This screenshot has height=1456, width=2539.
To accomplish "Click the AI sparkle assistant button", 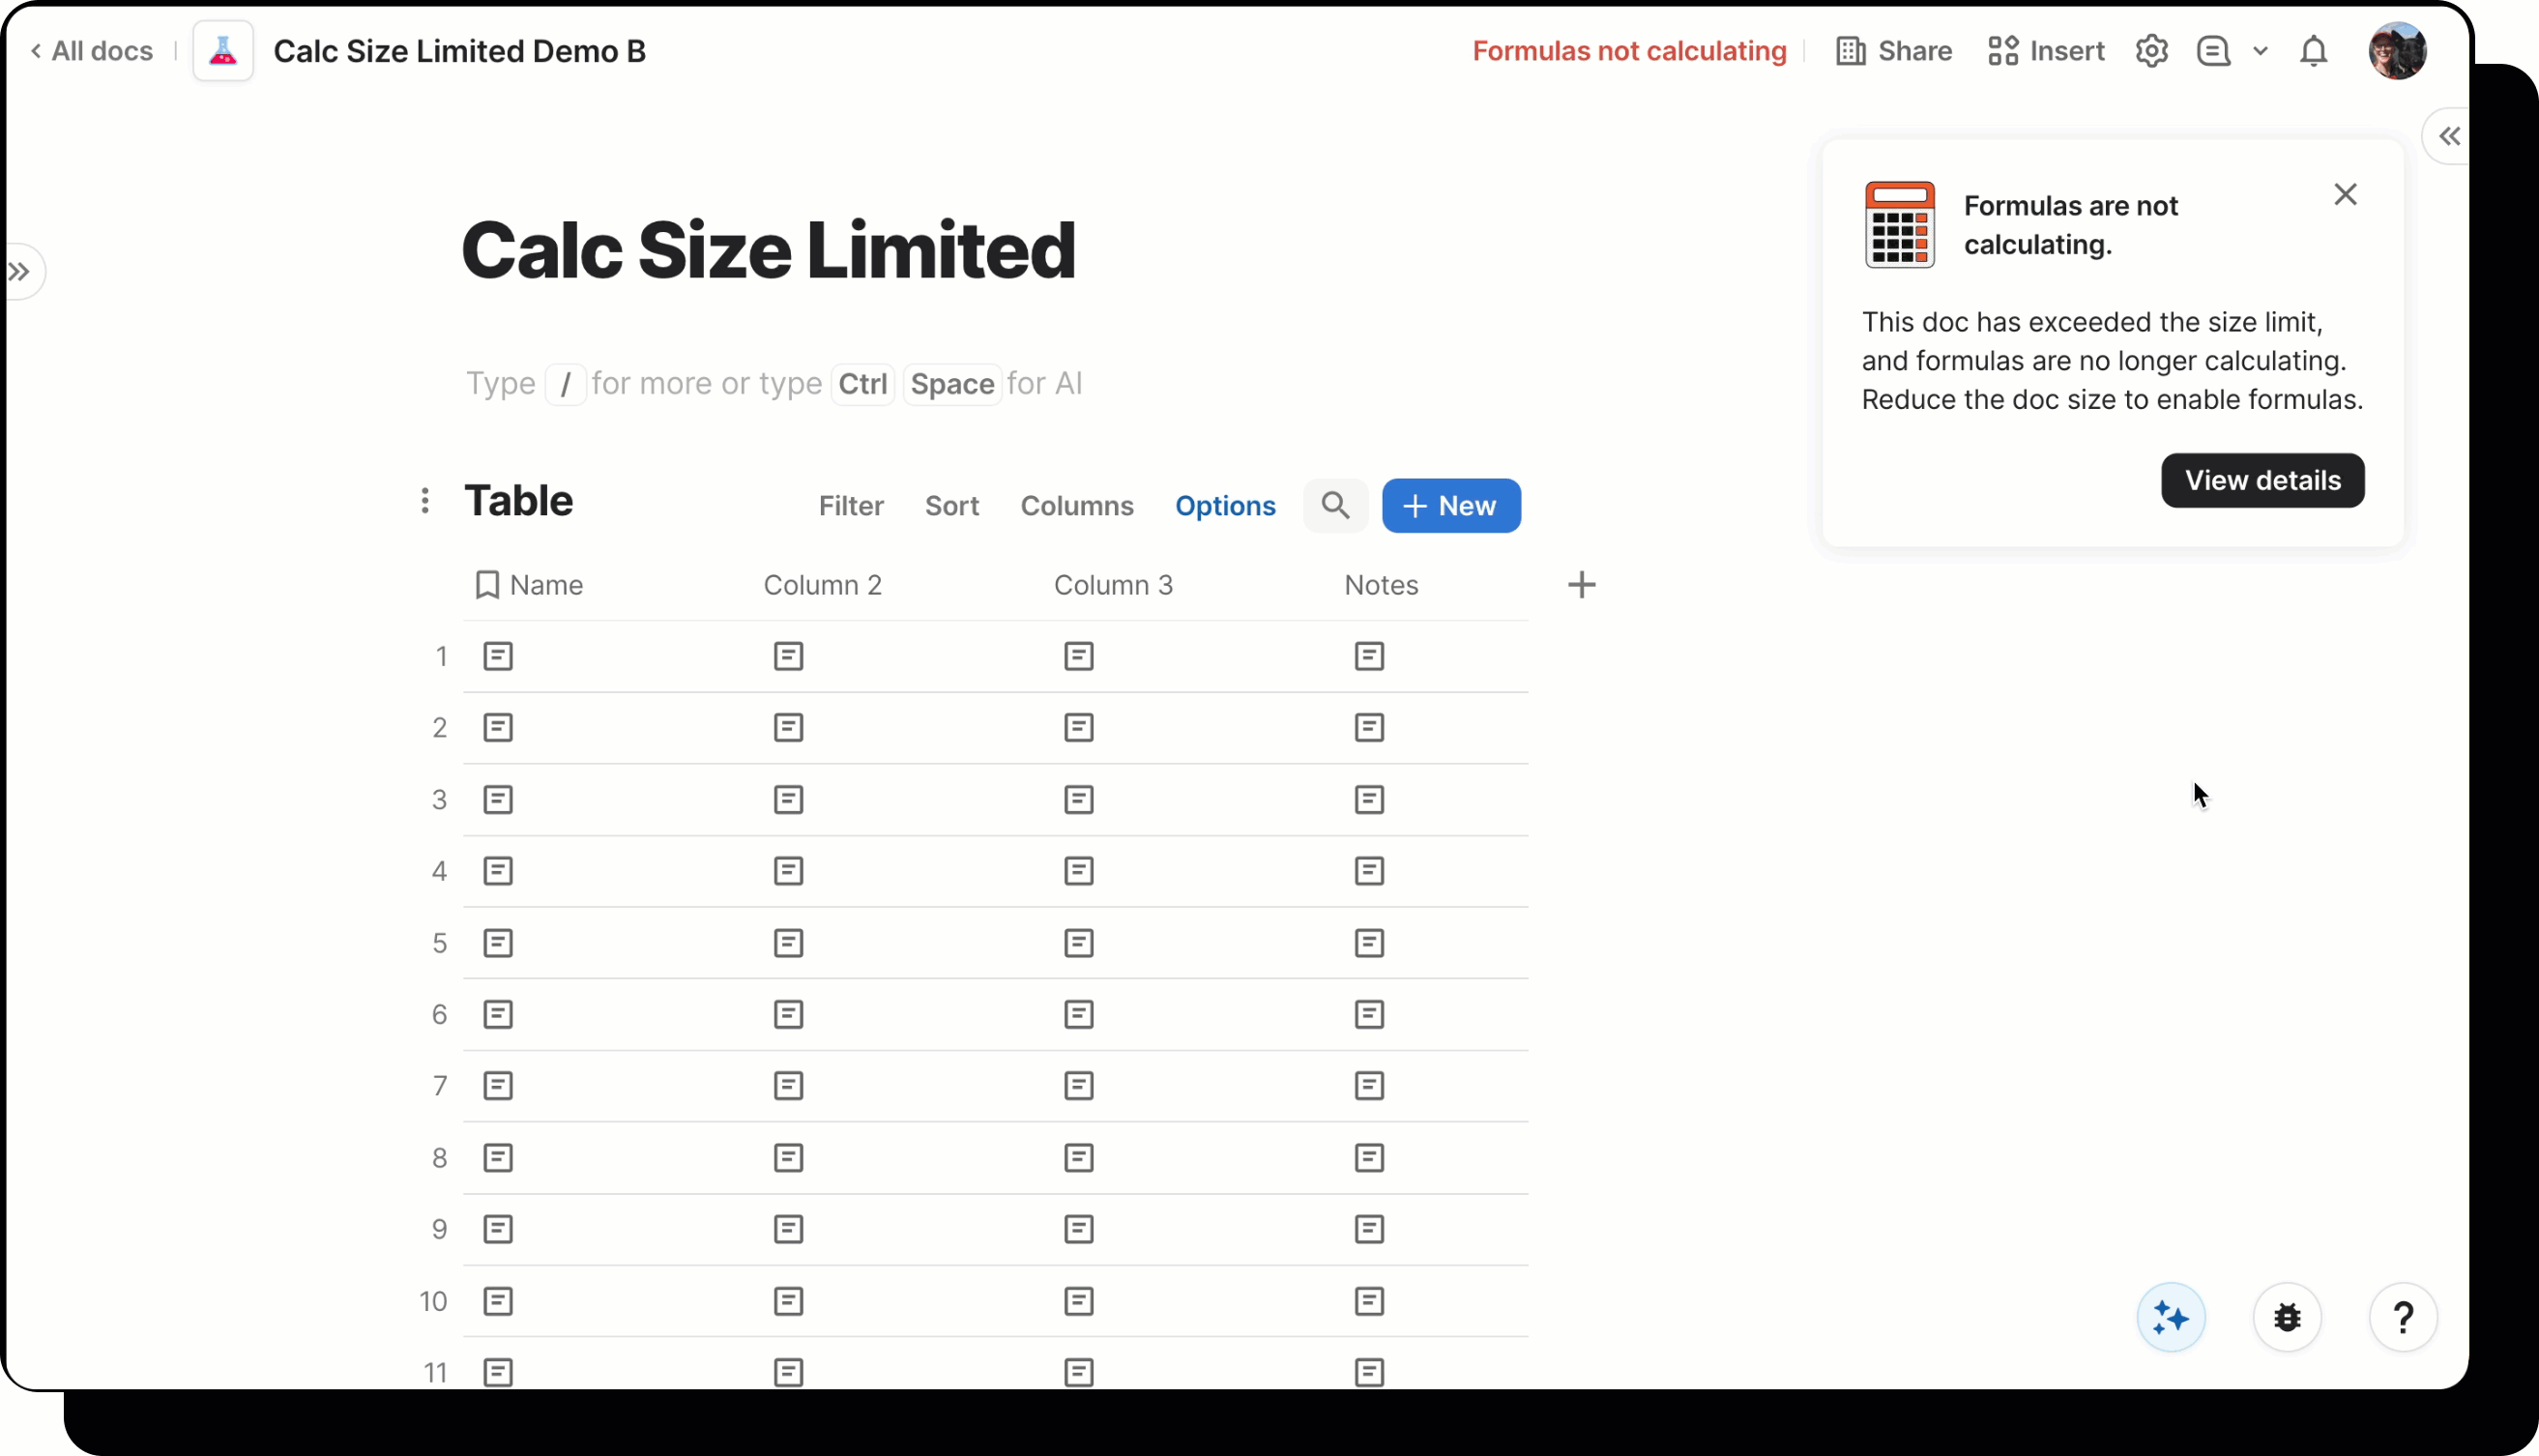I will [x=2170, y=1317].
